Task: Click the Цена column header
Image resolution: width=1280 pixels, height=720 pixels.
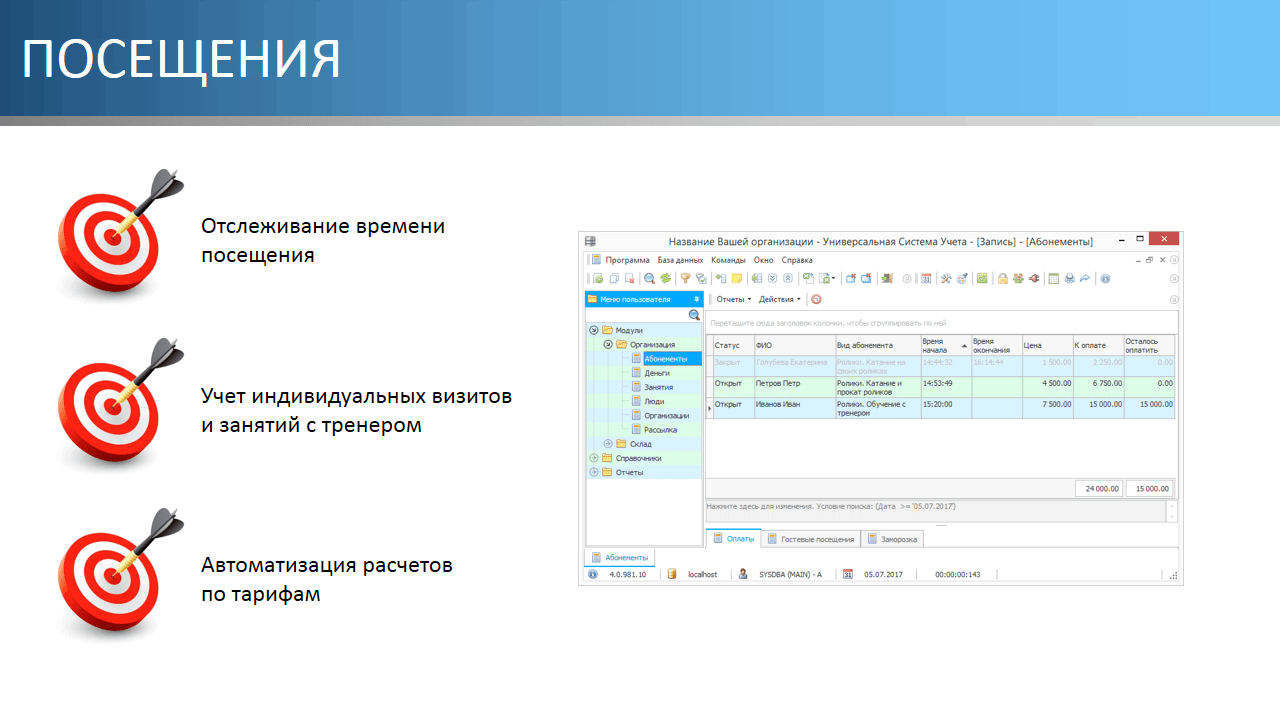Action: 1047,345
